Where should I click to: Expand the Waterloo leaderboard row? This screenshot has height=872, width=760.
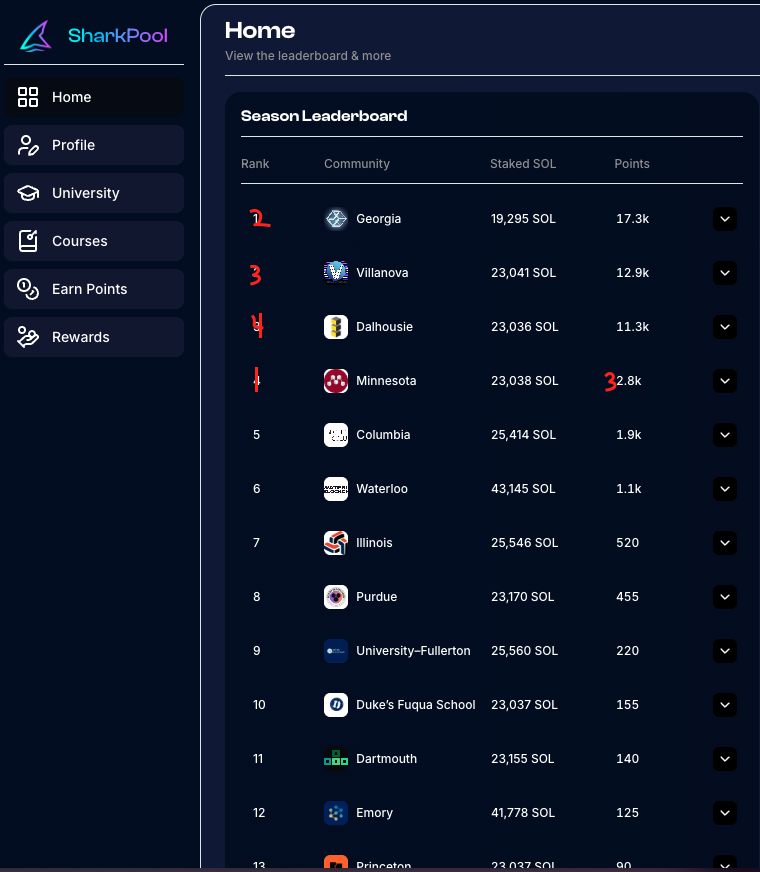725,488
